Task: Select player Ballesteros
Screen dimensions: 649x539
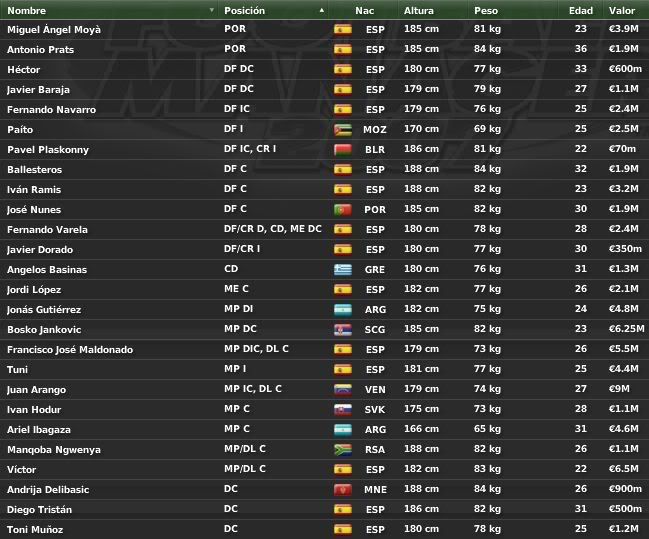Action: (x=34, y=170)
